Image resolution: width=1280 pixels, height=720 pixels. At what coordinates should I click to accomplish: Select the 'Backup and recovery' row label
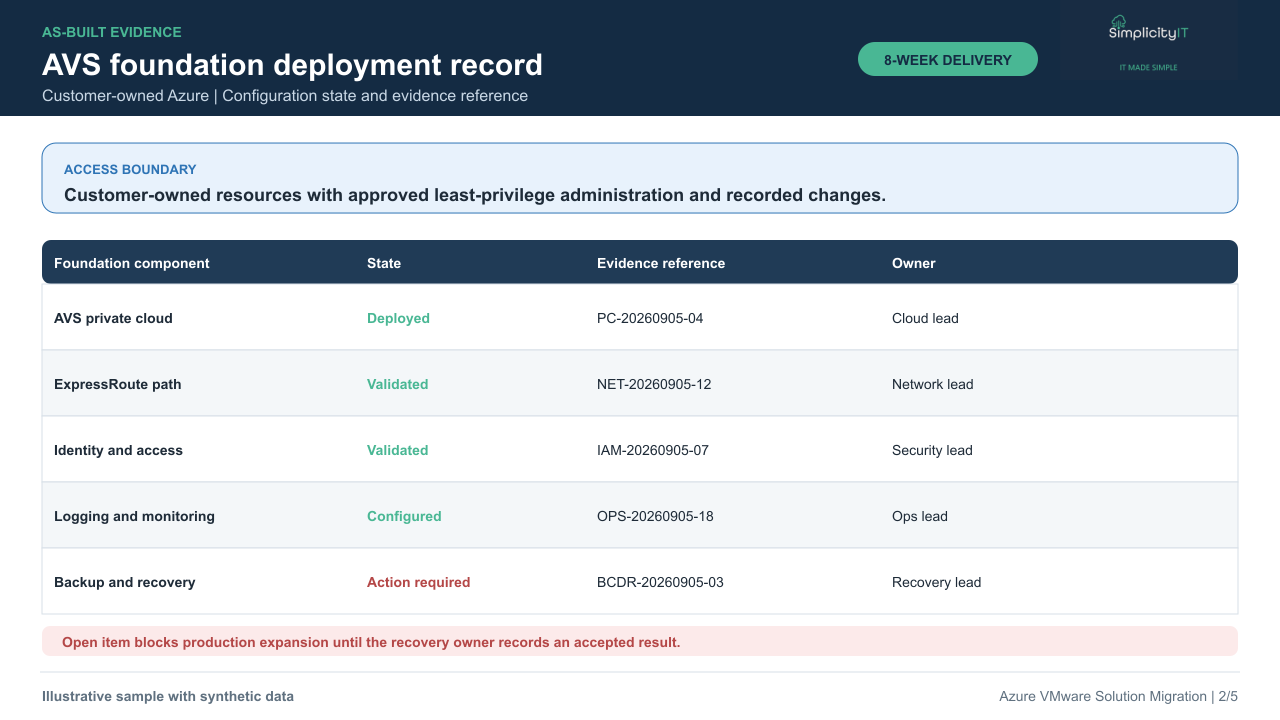124,582
